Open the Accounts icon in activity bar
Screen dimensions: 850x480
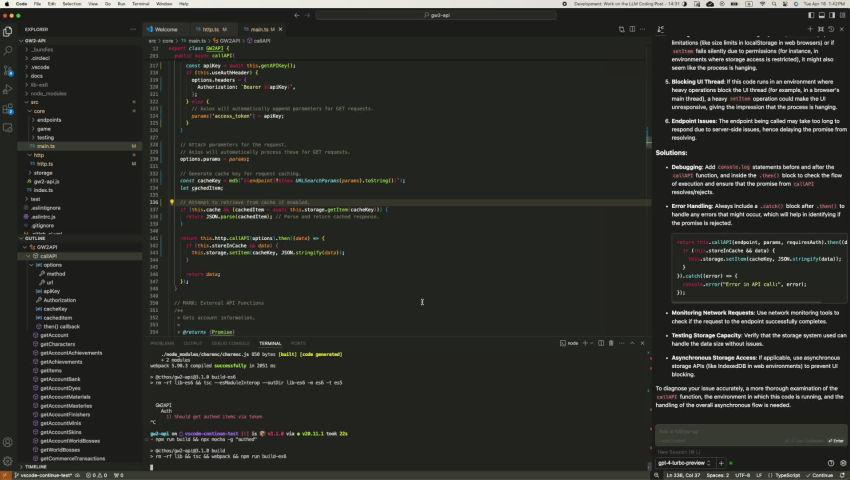tap(8, 441)
